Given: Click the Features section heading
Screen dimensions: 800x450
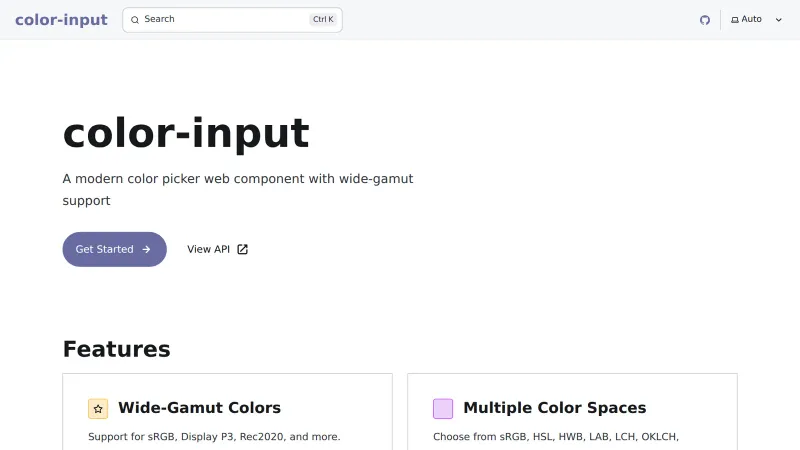Looking at the screenshot, I should (x=116, y=349).
